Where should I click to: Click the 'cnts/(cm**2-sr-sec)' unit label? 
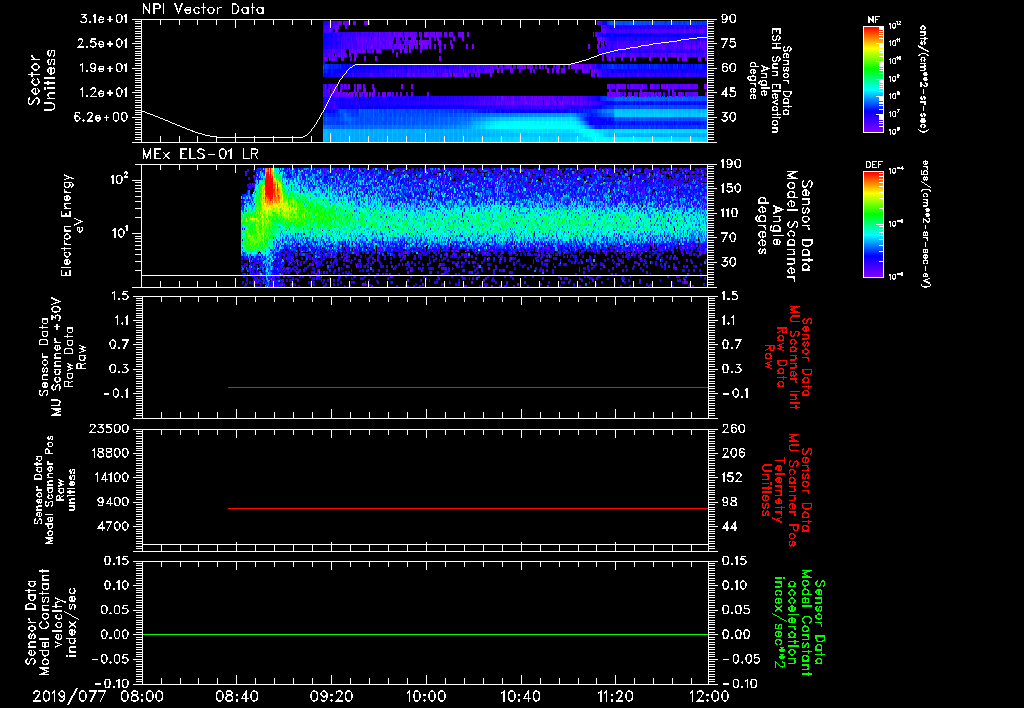[922, 78]
